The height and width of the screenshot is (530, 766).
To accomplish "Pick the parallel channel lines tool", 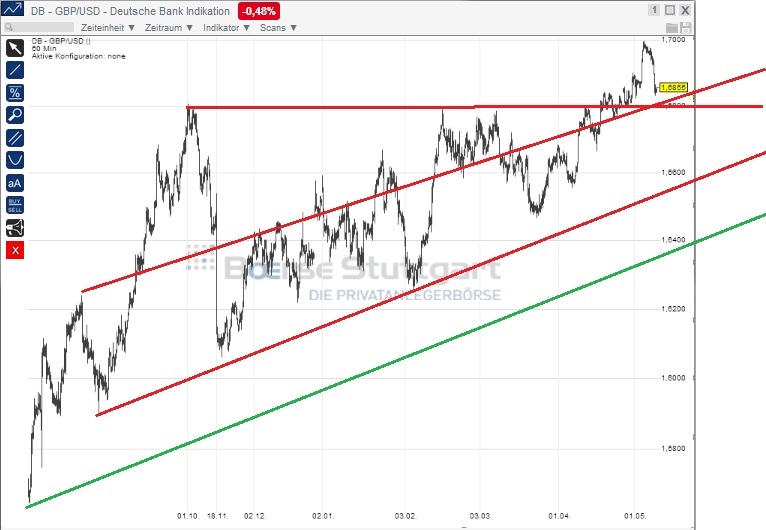I will 15,138.
